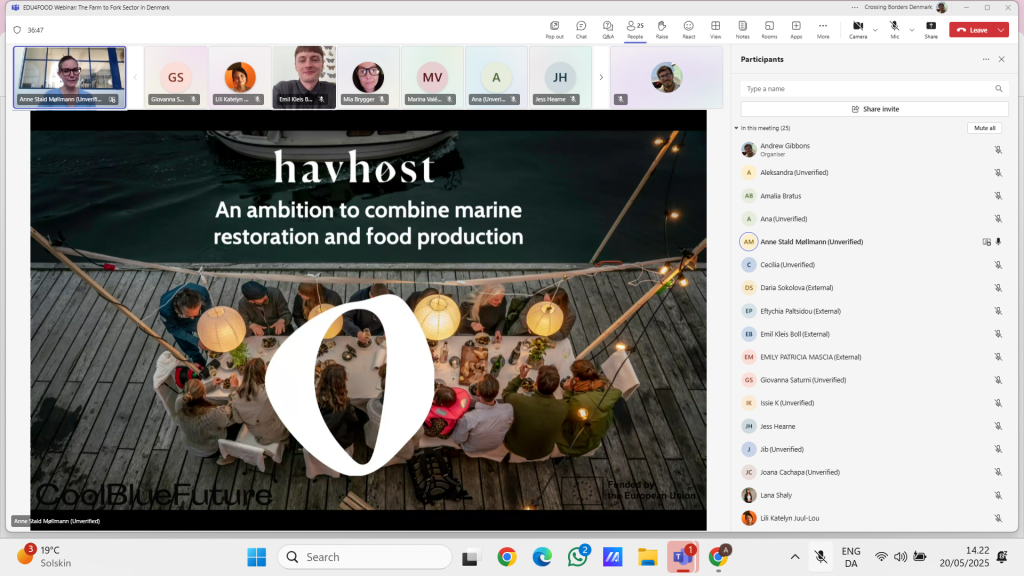Select Giovanna S. participant tile
Screen dimensions: 1024x576
coord(176,77)
